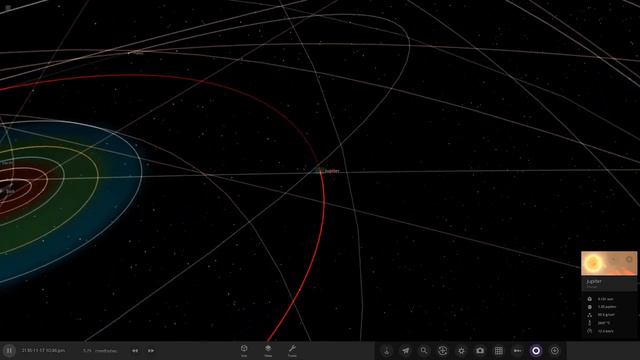Image resolution: width=640 pixels, height=360 pixels.
Task: Toggle the highlighted purple ring orbits button
Action: pos(536,351)
